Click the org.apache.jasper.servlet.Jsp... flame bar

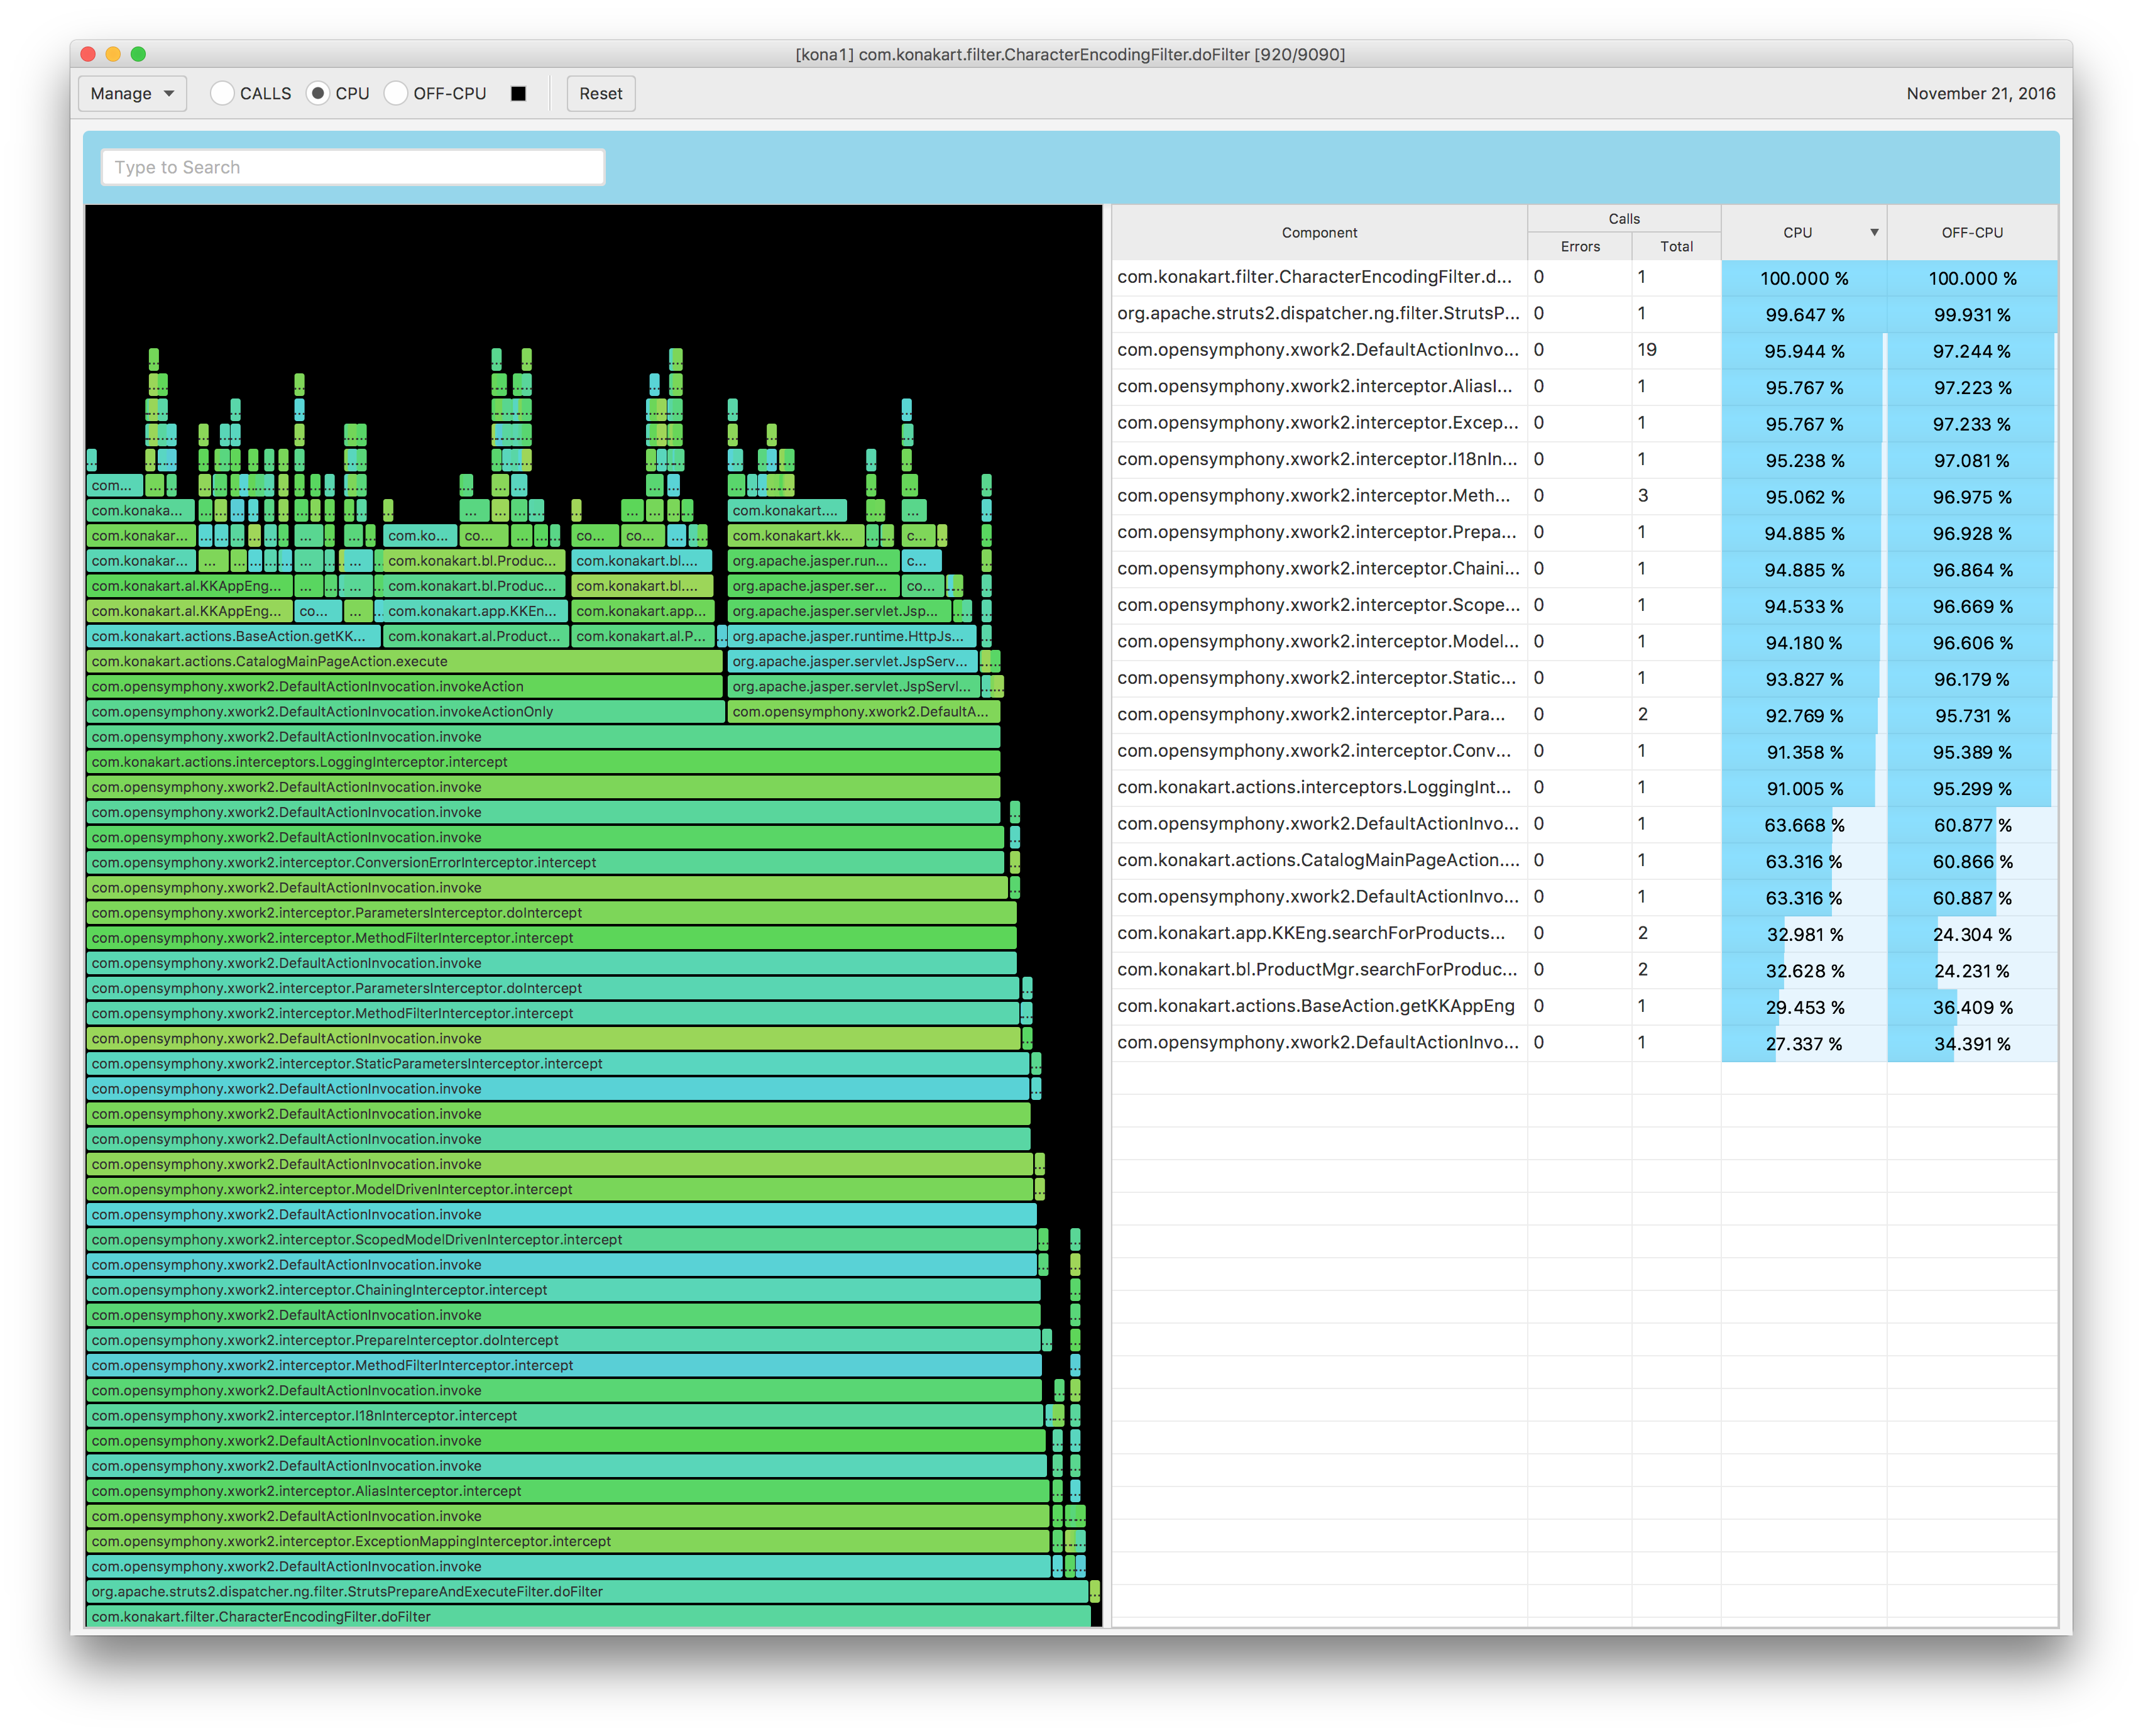tap(839, 611)
